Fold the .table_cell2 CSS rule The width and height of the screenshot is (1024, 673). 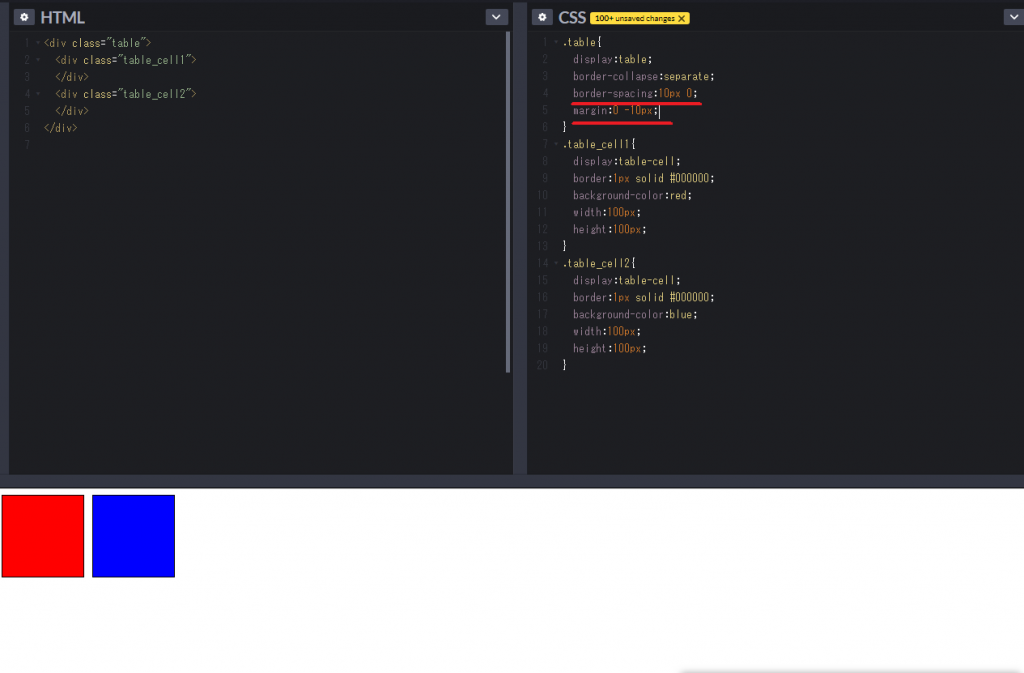point(556,263)
